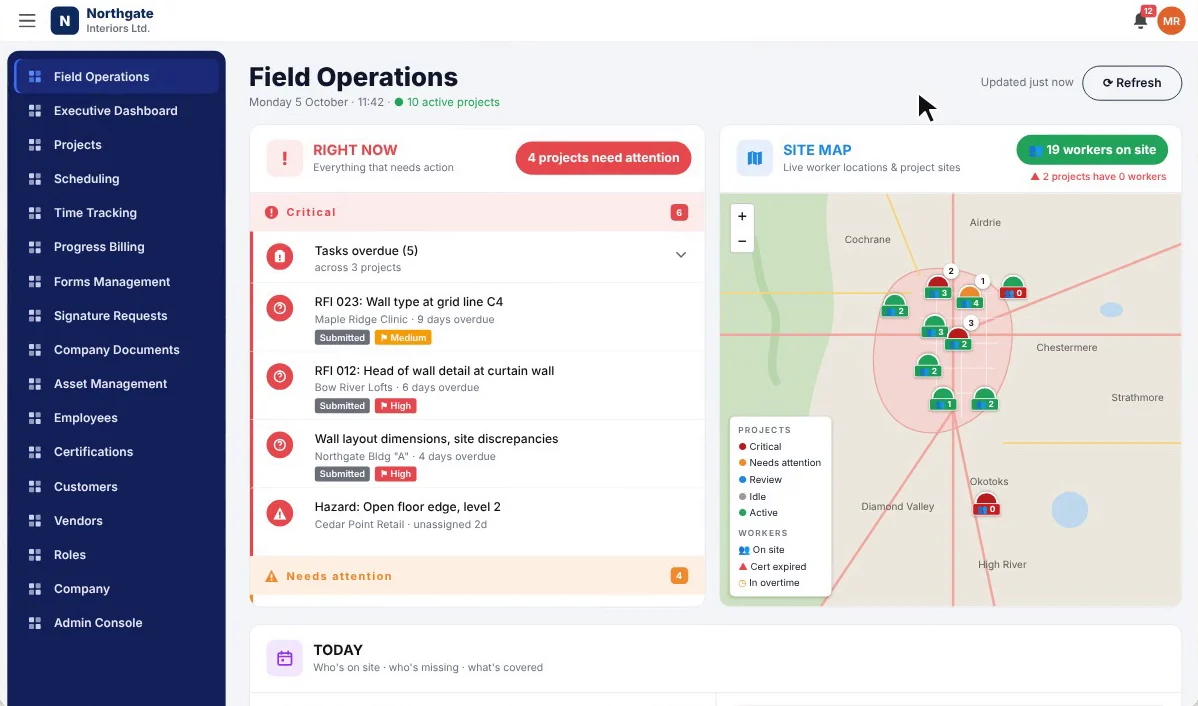The height and width of the screenshot is (706, 1198).
Task: Open Field Operations in the sidebar
Action: (116, 76)
